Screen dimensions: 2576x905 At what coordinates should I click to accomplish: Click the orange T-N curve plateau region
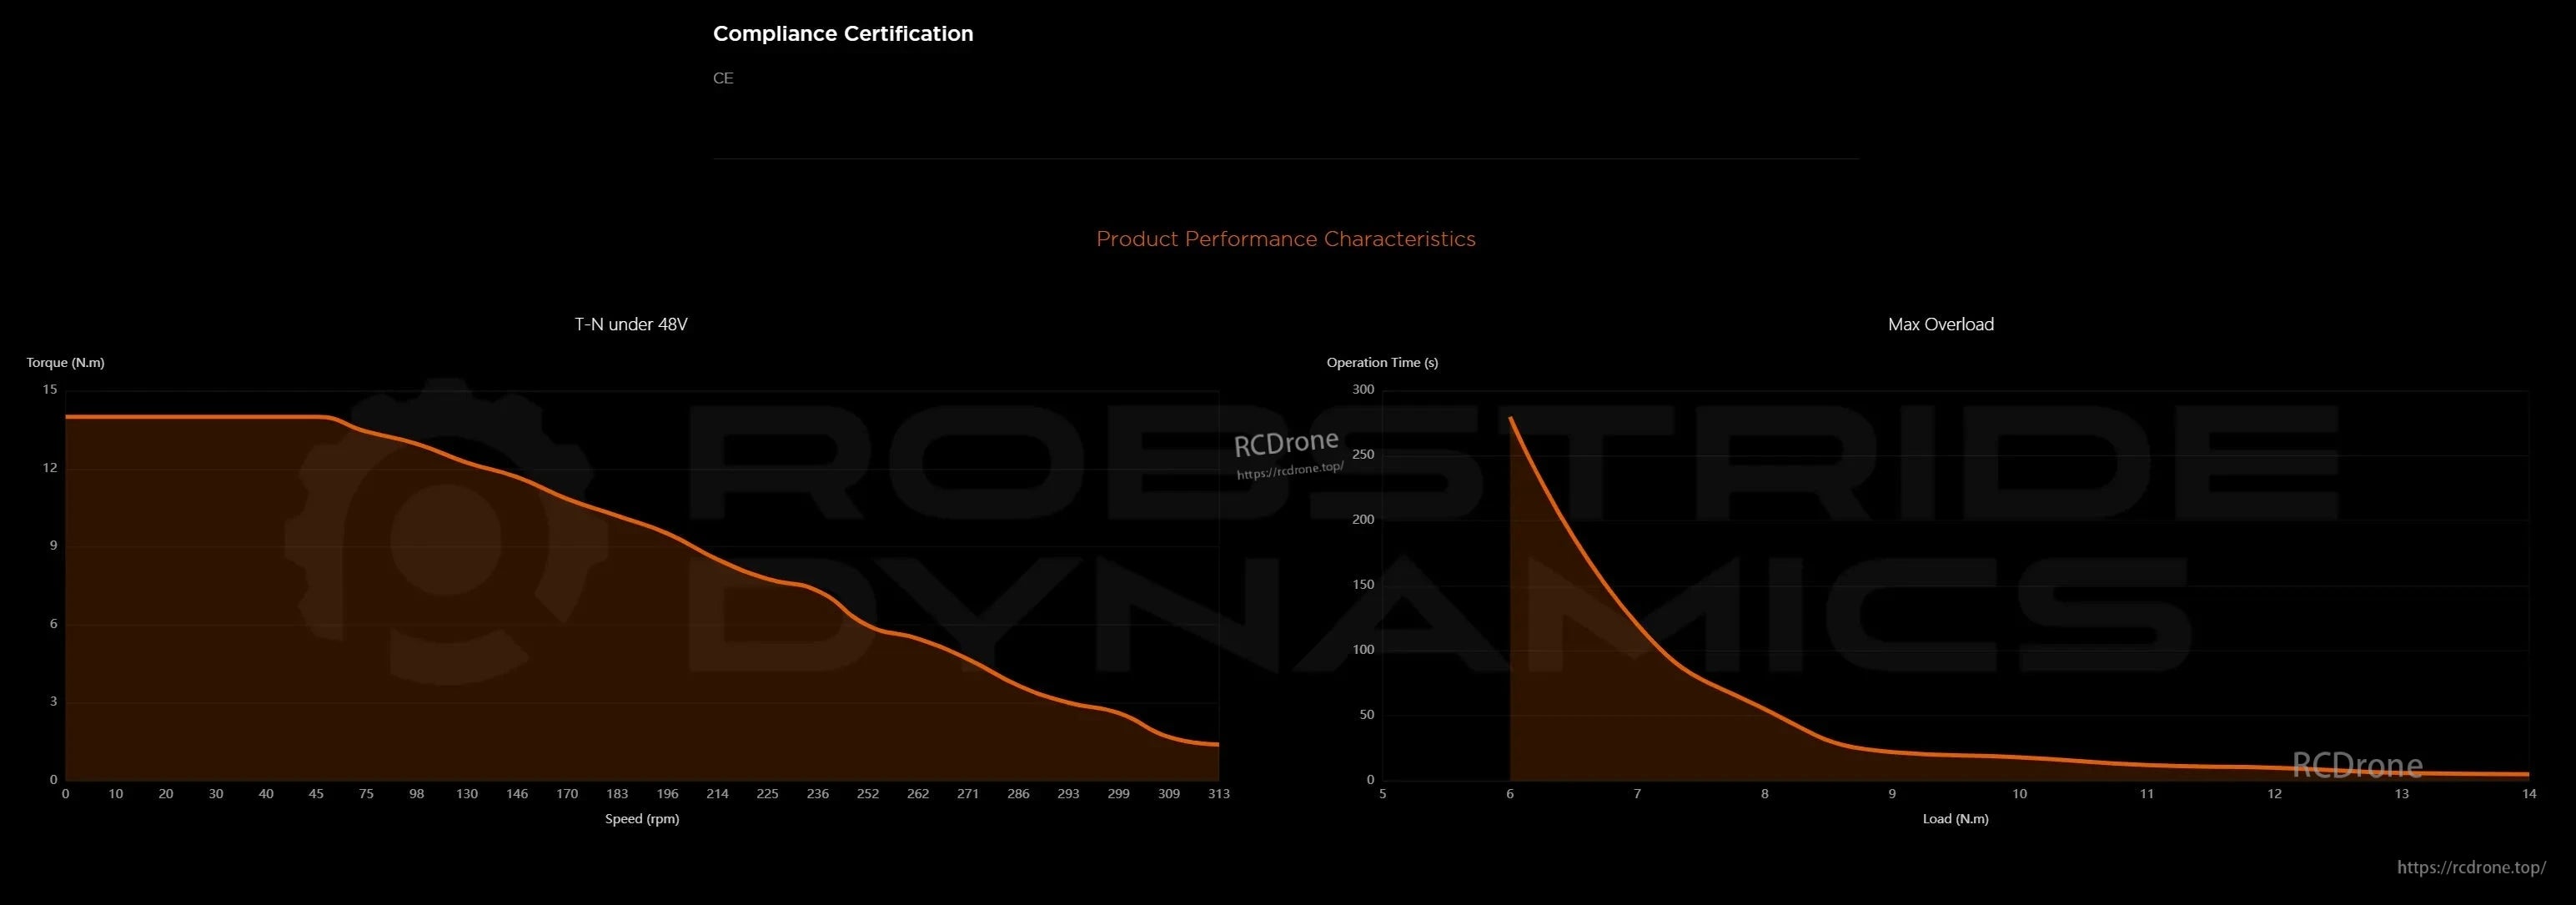coord(200,415)
